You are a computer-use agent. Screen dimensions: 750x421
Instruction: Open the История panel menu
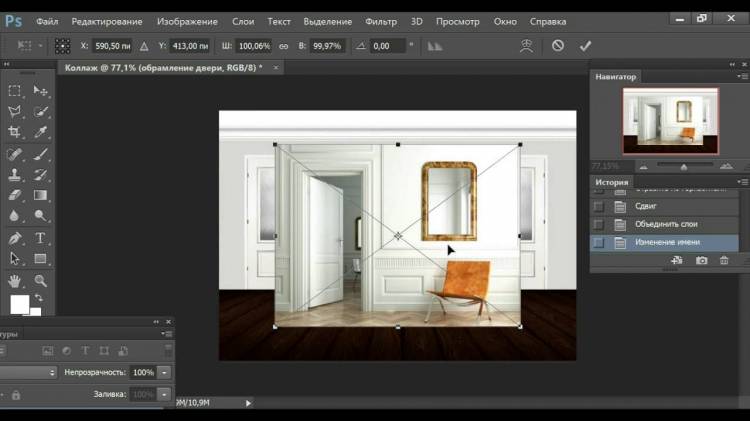click(x=742, y=182)
